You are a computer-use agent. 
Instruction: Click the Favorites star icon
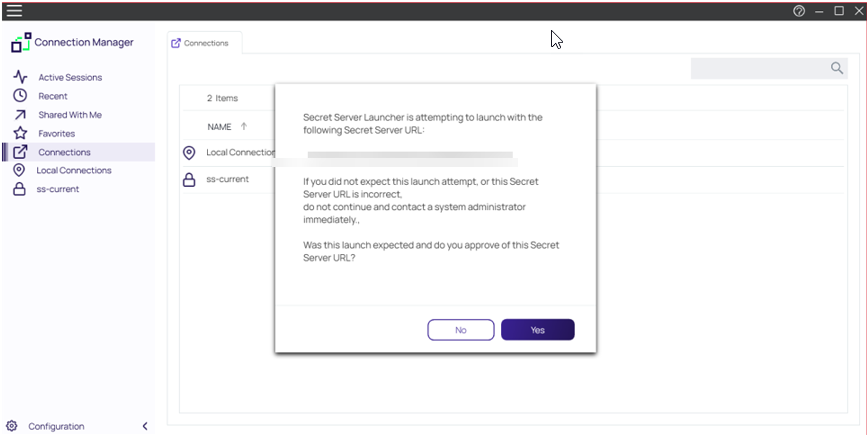[x=20, y=133]
